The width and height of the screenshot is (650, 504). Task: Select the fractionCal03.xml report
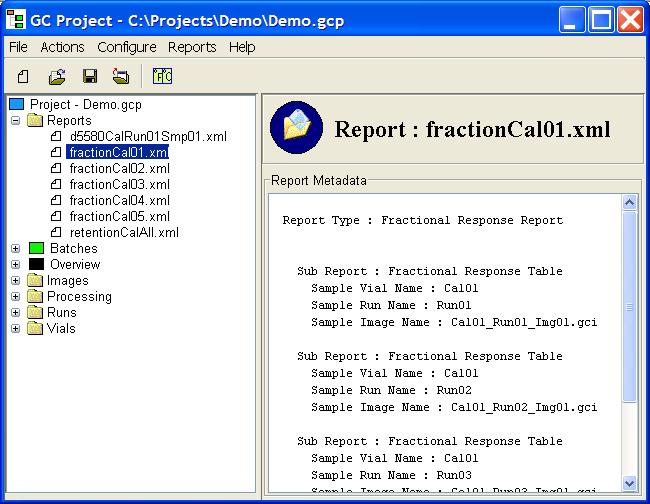click(120, 184)
